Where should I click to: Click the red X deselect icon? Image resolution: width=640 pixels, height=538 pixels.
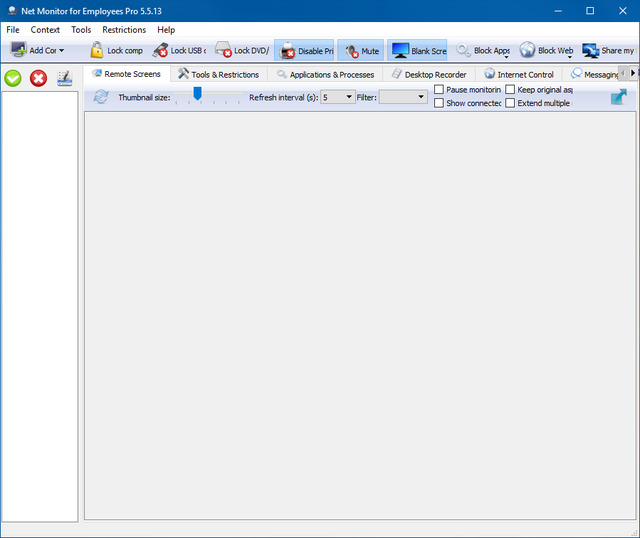(x=39, y=78)
